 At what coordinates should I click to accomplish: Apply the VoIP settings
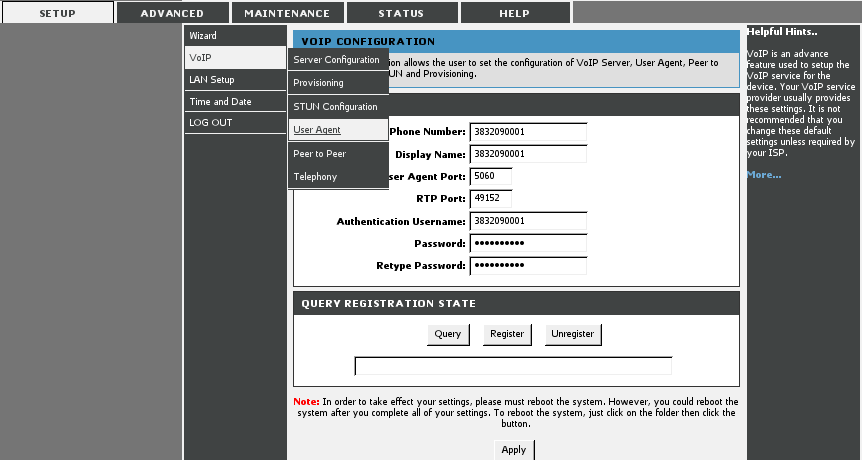tap(513, 450)
